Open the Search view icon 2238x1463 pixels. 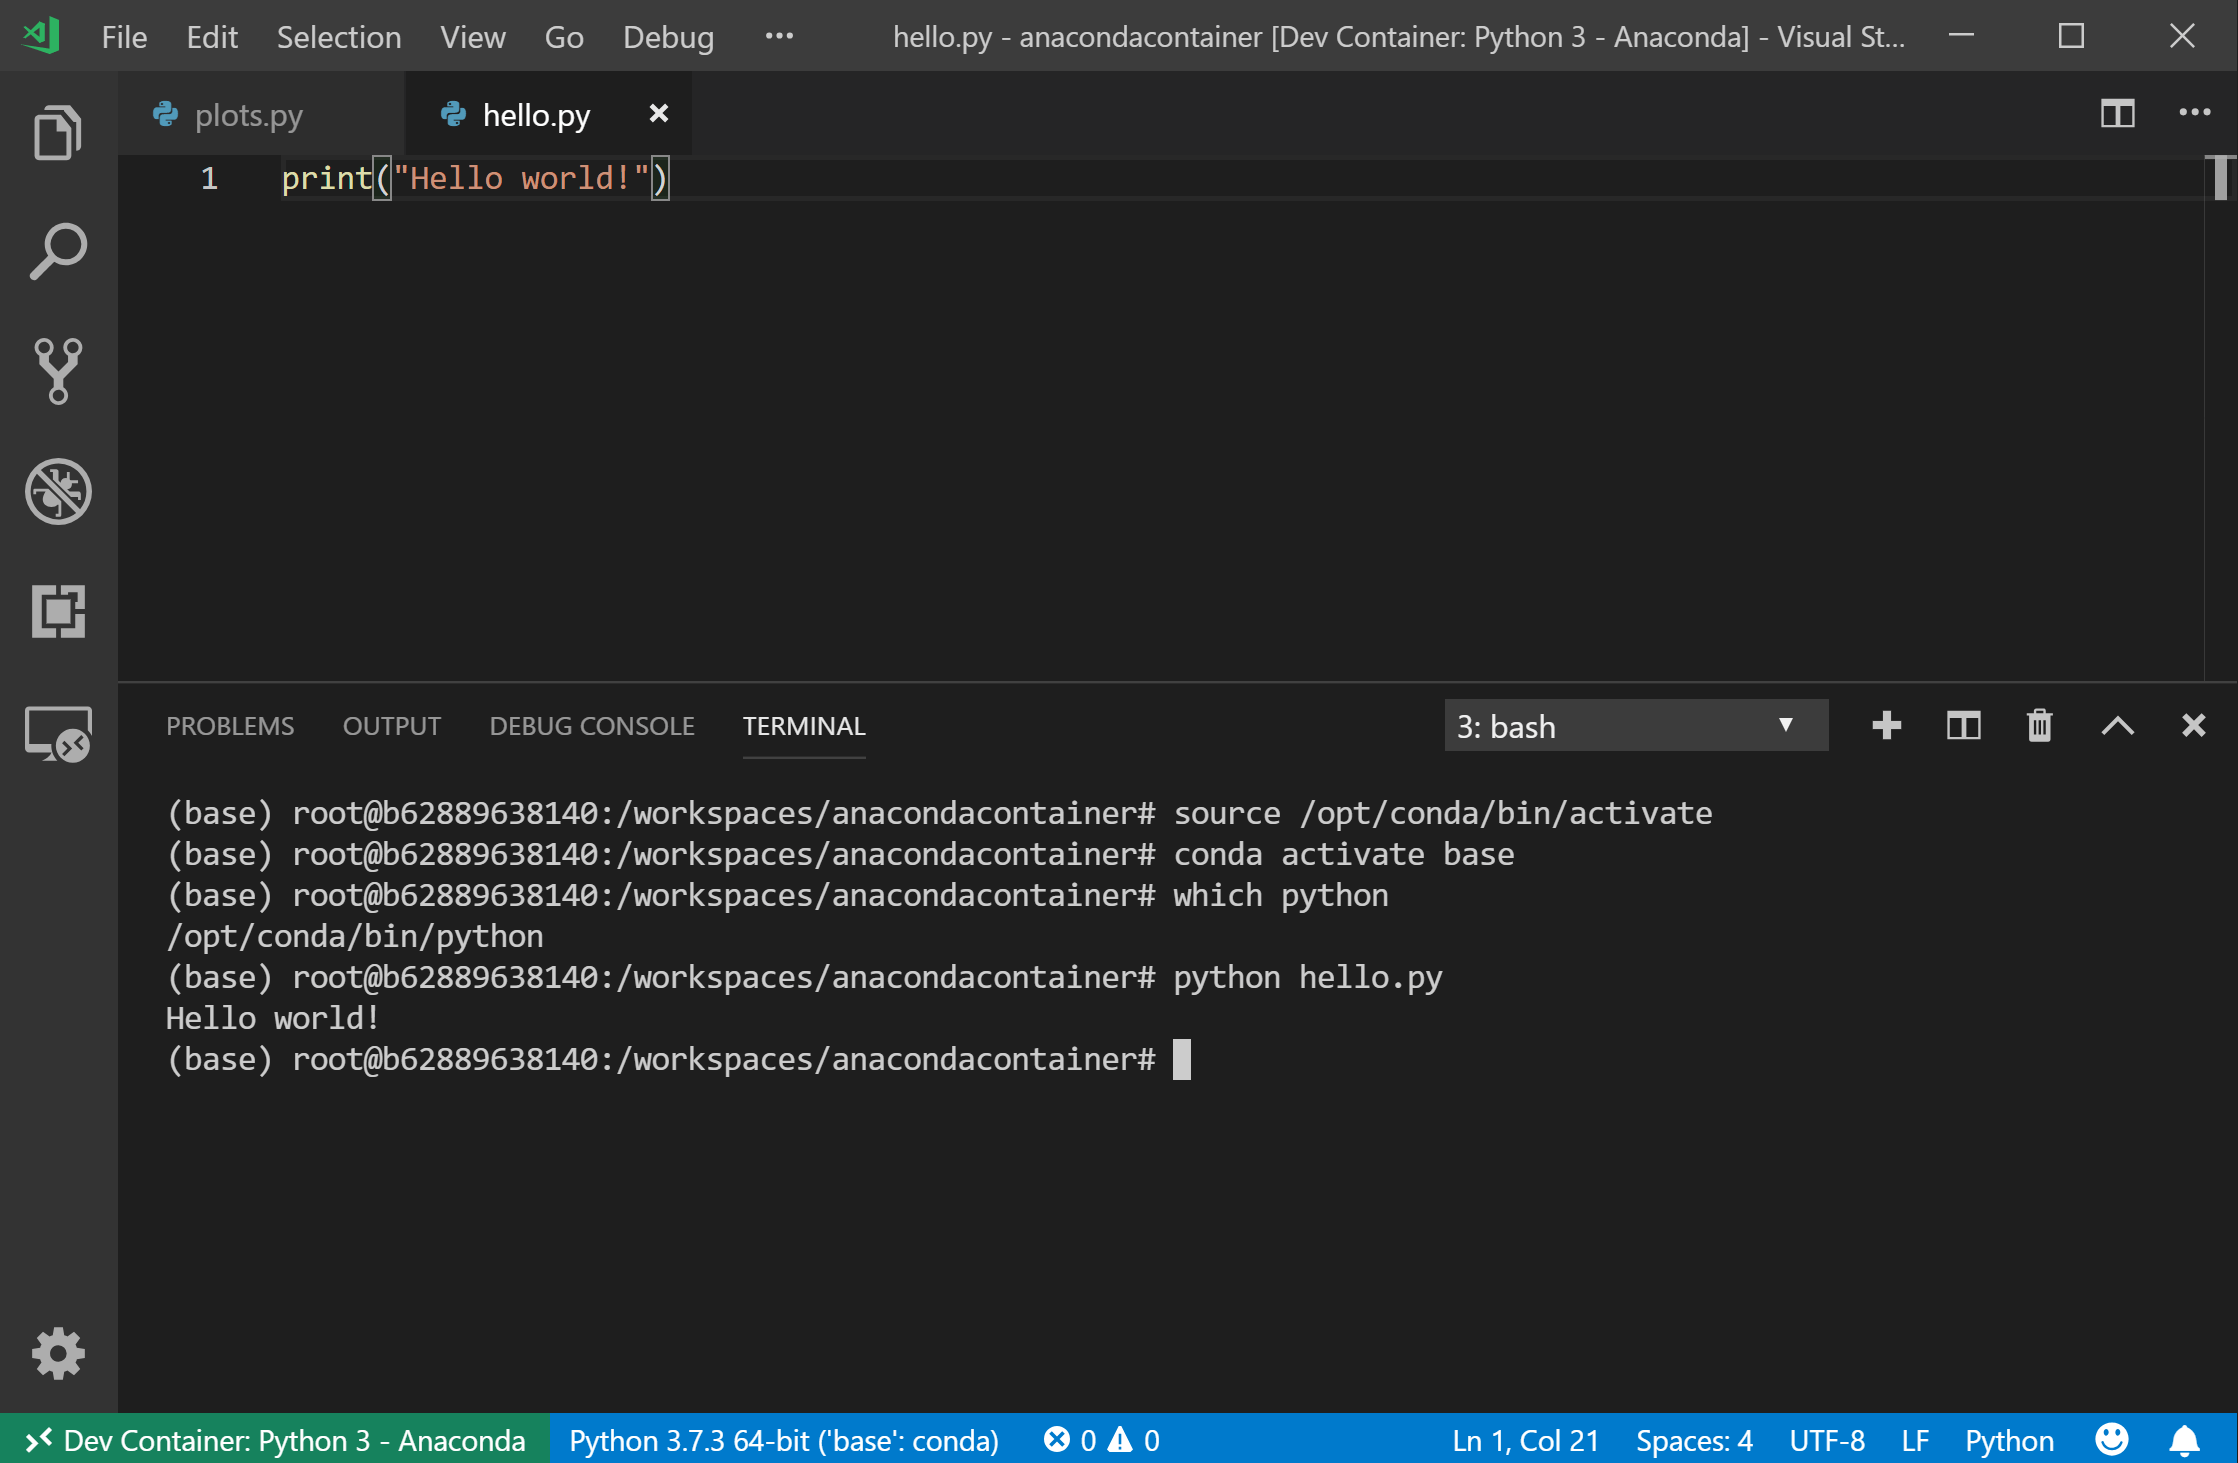[x=58, y=251]
